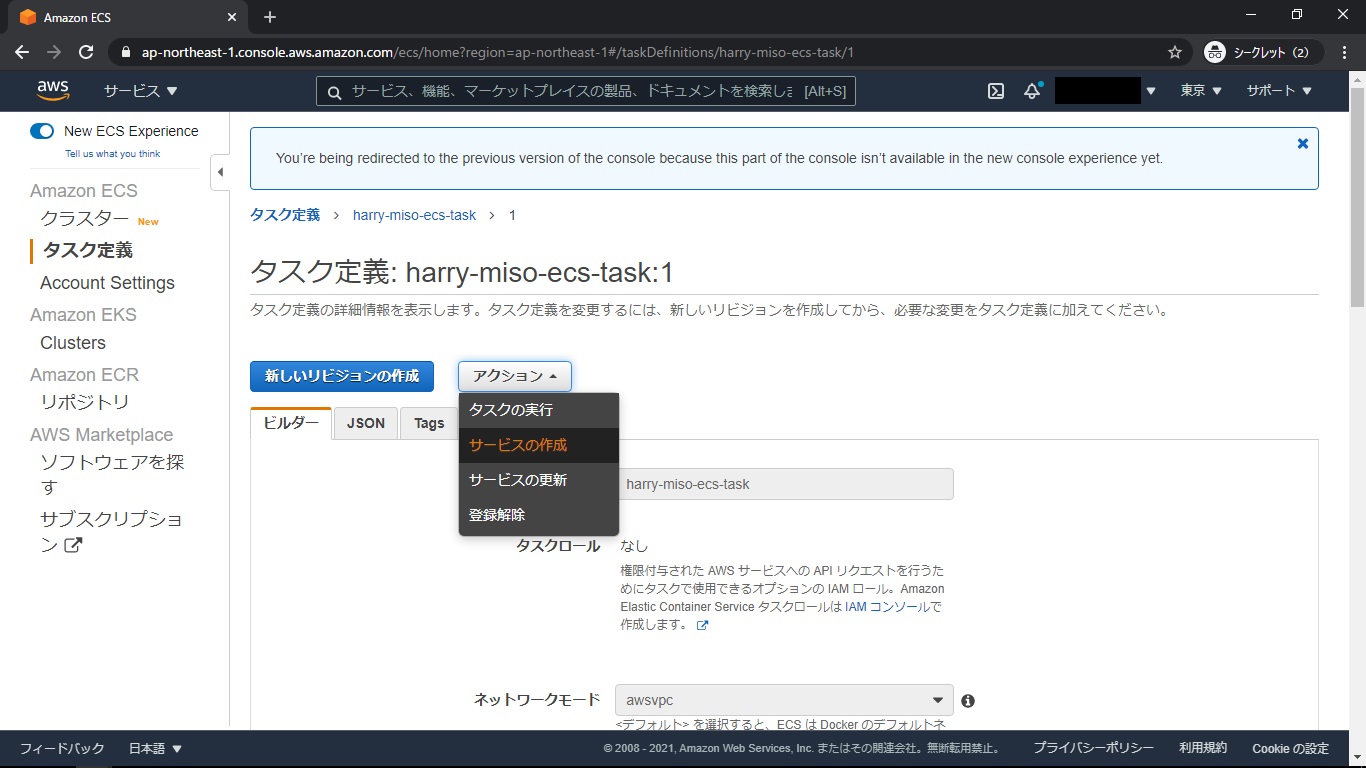This screenshot has height=768, width=1366.
Task: Toggle New ECS Experience switch
Action: (42, 131)
